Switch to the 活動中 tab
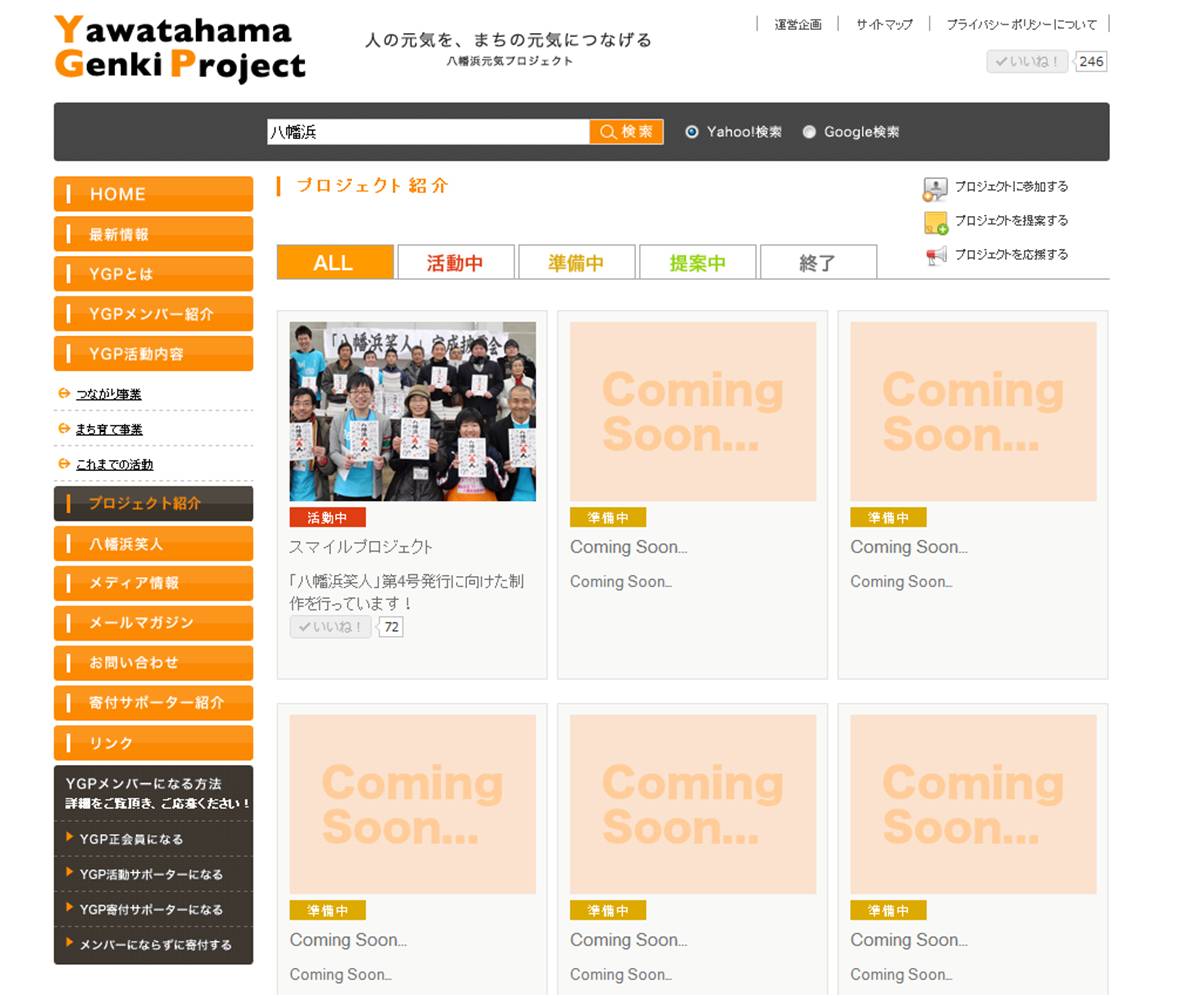Screen dimensions: 1195x996 [455, 263]
